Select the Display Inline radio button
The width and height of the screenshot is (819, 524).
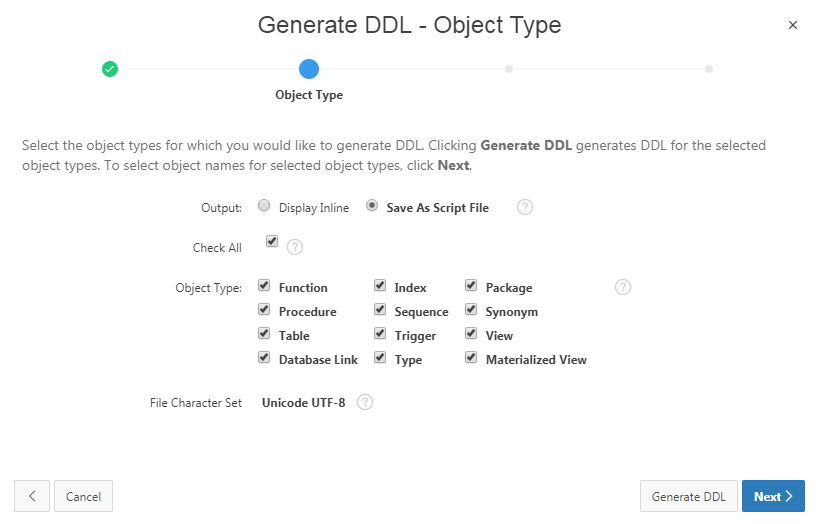tap(264, 206)
